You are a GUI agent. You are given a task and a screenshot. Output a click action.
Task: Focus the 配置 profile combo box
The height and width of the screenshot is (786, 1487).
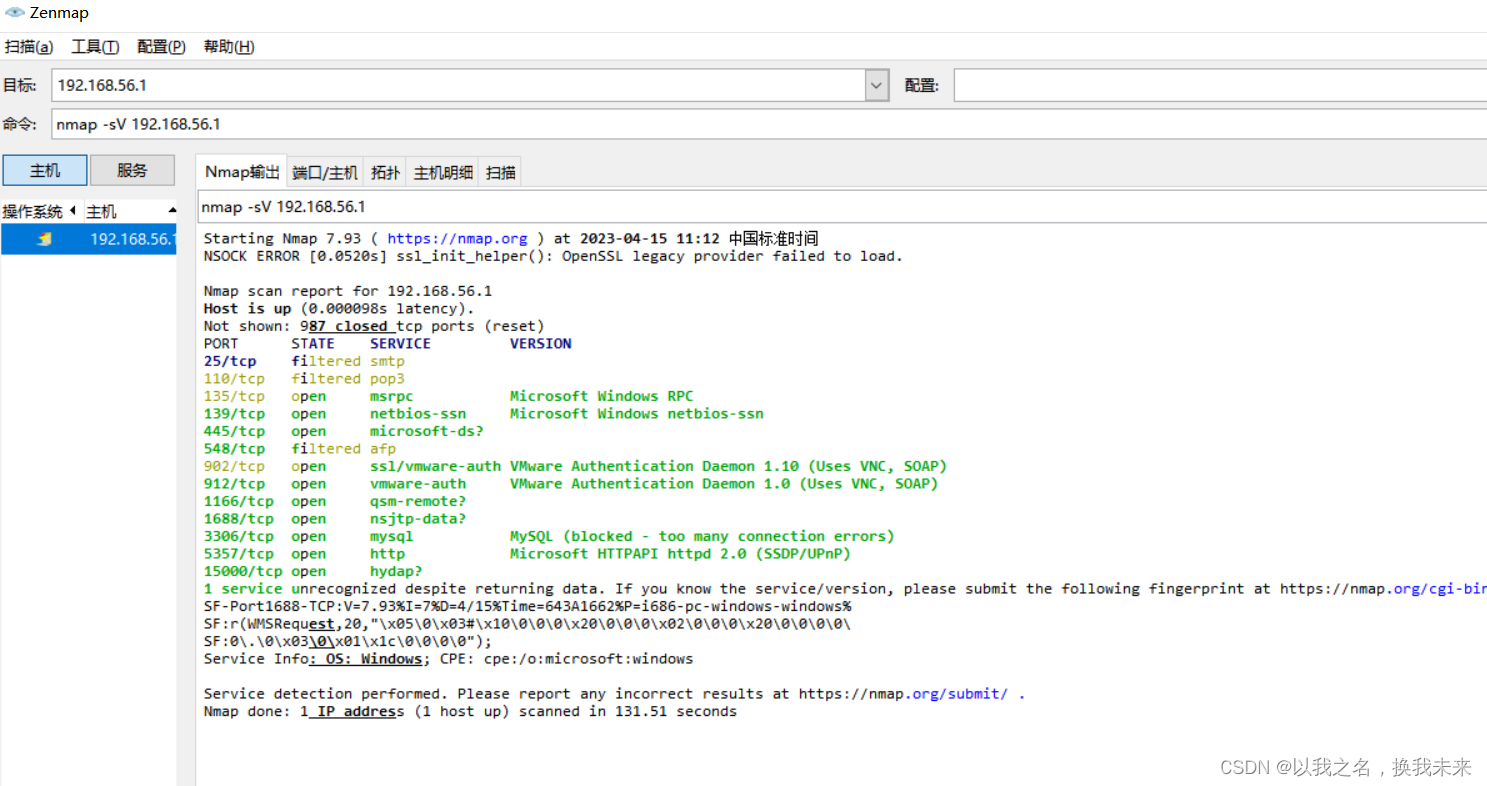click(x=1220, y=86)
